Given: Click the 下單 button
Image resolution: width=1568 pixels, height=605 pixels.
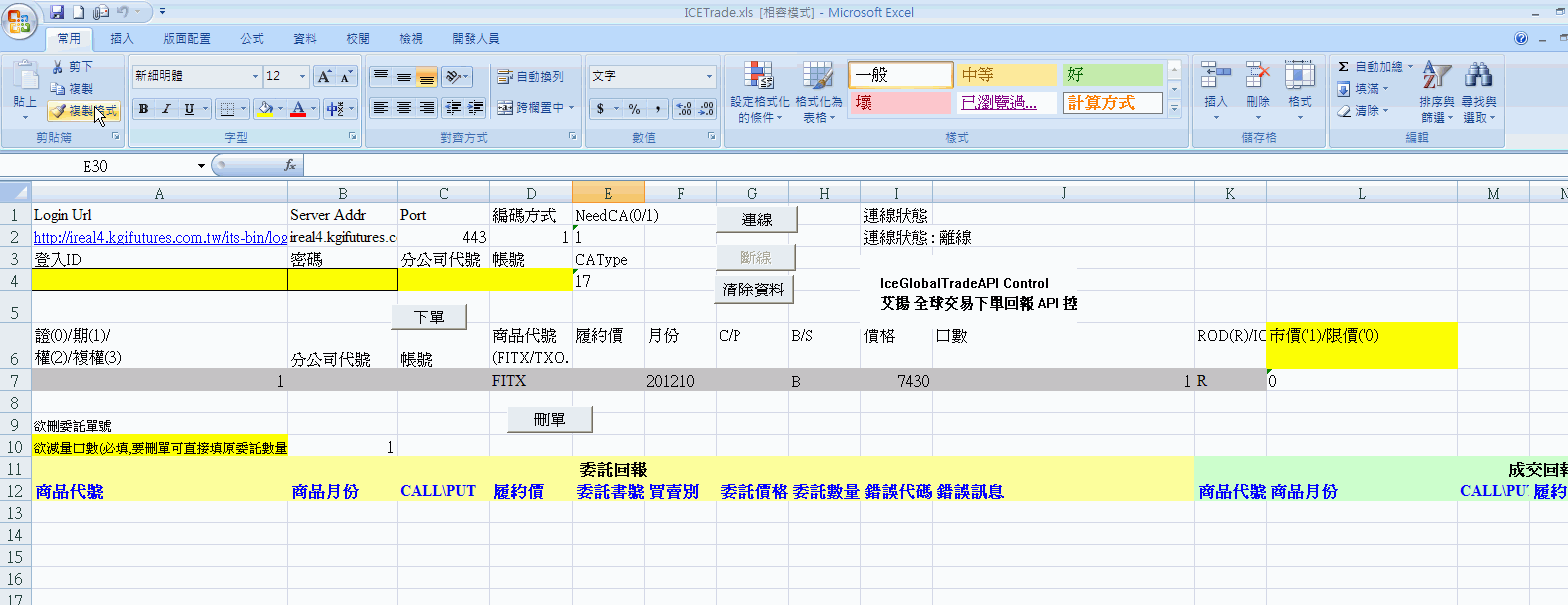Looking at the screenshot, I should 429,317.
